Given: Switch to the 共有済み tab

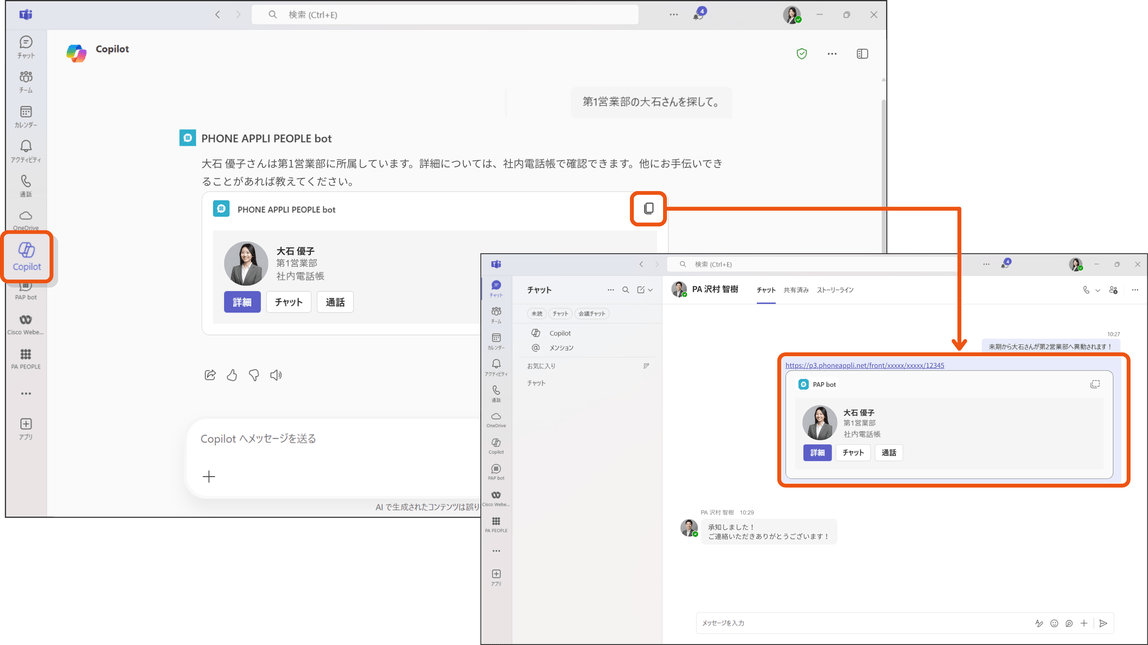Looking at the screenshot, I should coord(796,290).
